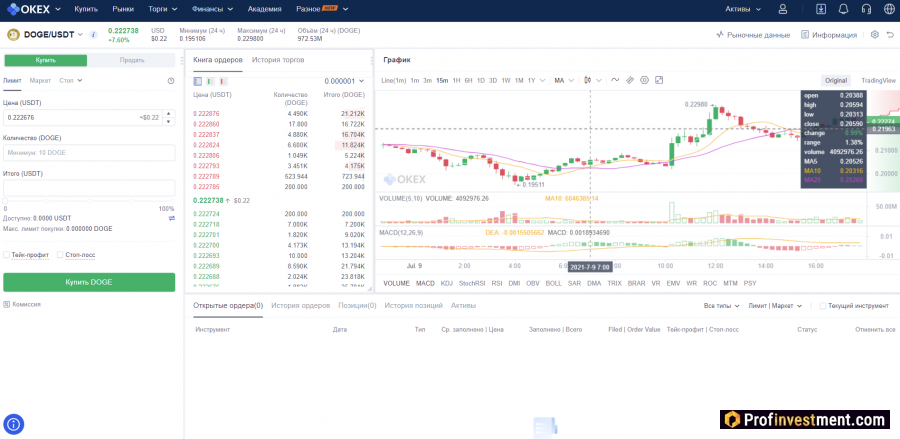Image resolution: width=900 pixels, height=439 pixels.
Task: Open the notifications bell
Action: (843, 9)
